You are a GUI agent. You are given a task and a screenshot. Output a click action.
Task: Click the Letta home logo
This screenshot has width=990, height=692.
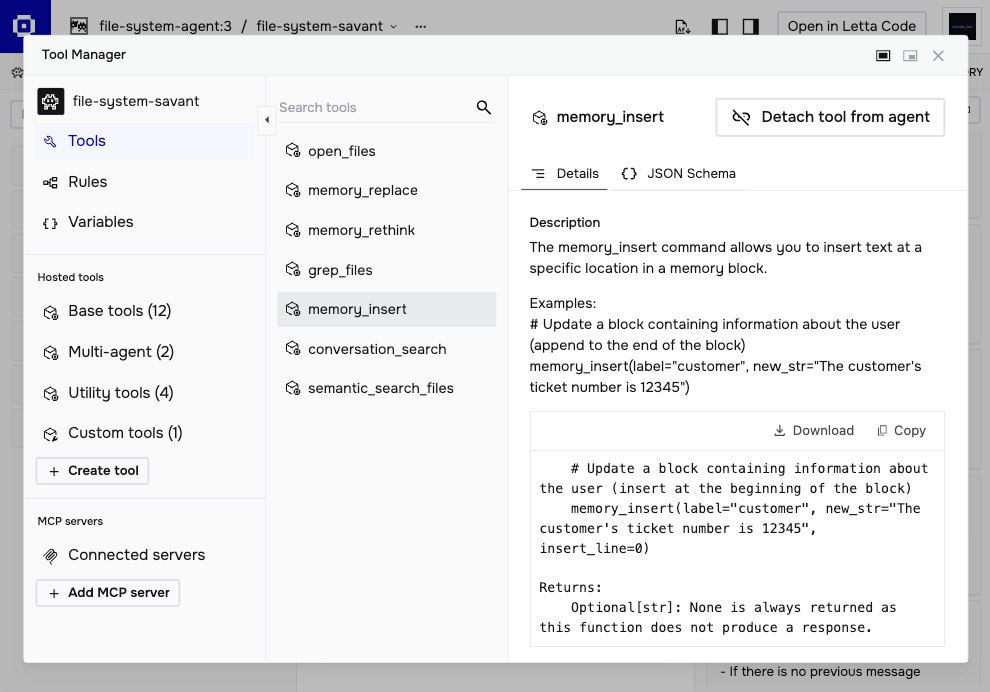click(x=24, y=25)
